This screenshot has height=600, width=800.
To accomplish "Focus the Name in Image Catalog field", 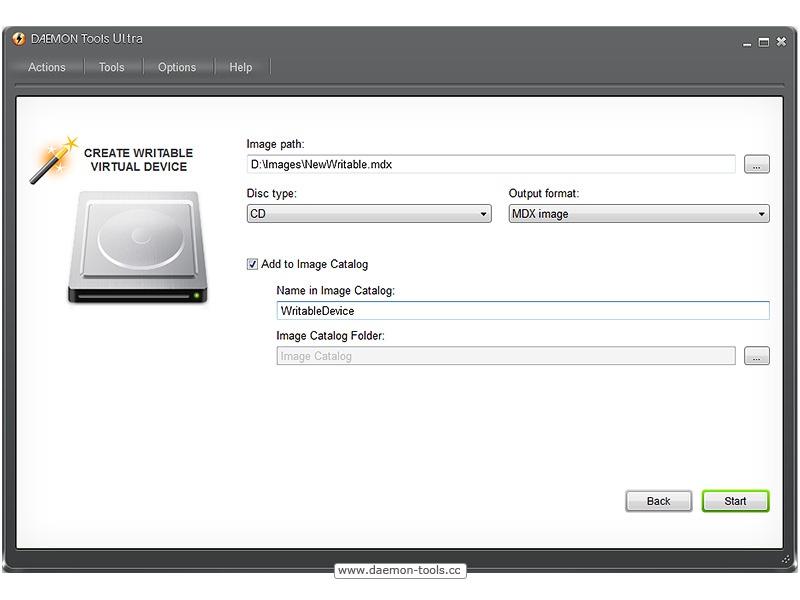I will click(x=522, y=311).
